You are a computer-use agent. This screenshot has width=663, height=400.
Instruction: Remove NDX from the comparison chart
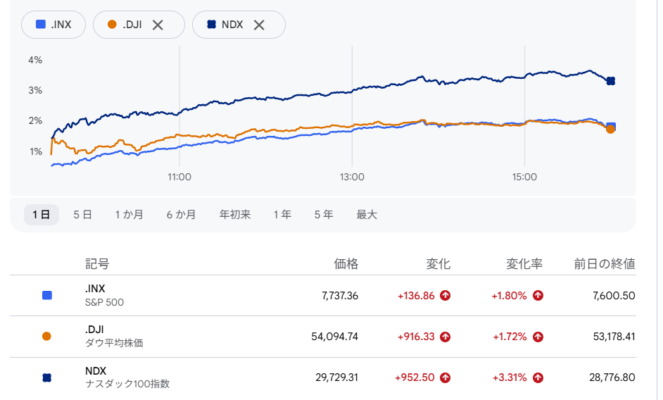[x=259, y=25]
